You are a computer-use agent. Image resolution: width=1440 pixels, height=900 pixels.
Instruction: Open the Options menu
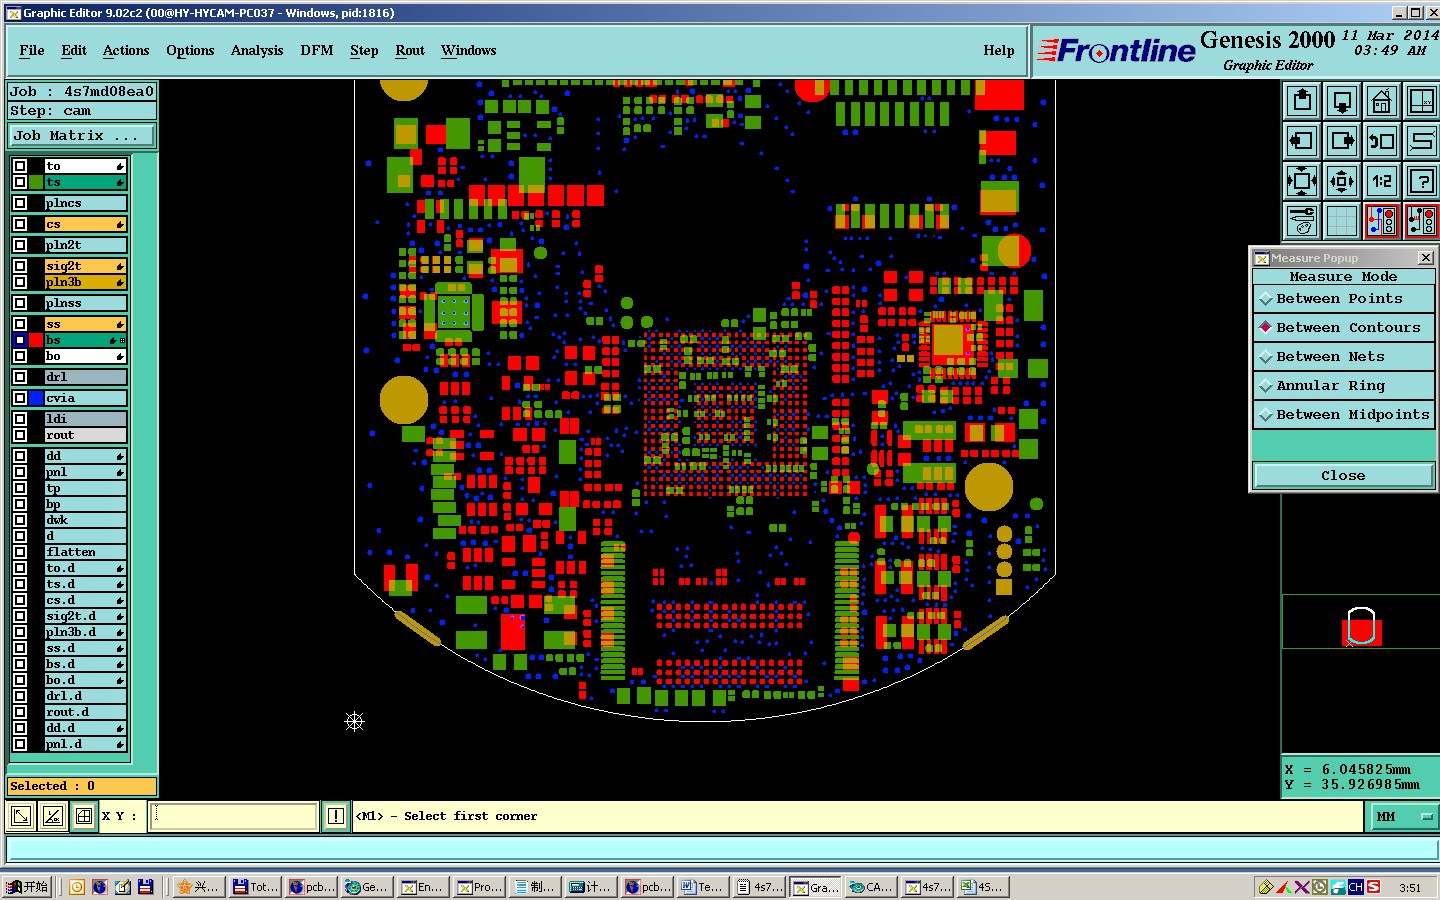(190, 50)
